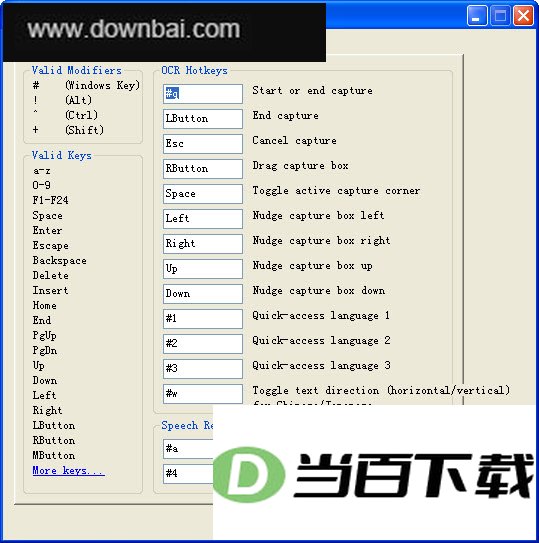The image size is (539, 543).
Task: Click the 'Nudge capture box left' field
Action: [203, 219]
